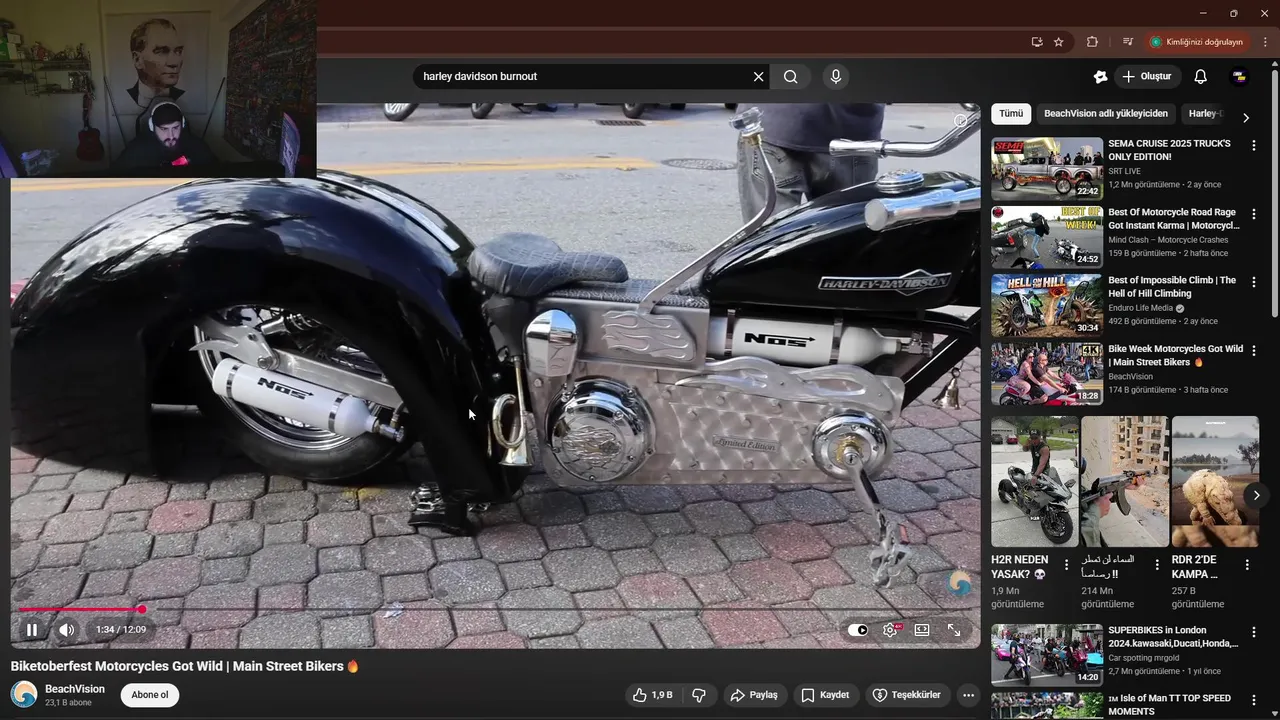The width and height of the screenshot is (1280, 720).
Task: Bookmark the page with star icon
Action: tap(1059, 42)
